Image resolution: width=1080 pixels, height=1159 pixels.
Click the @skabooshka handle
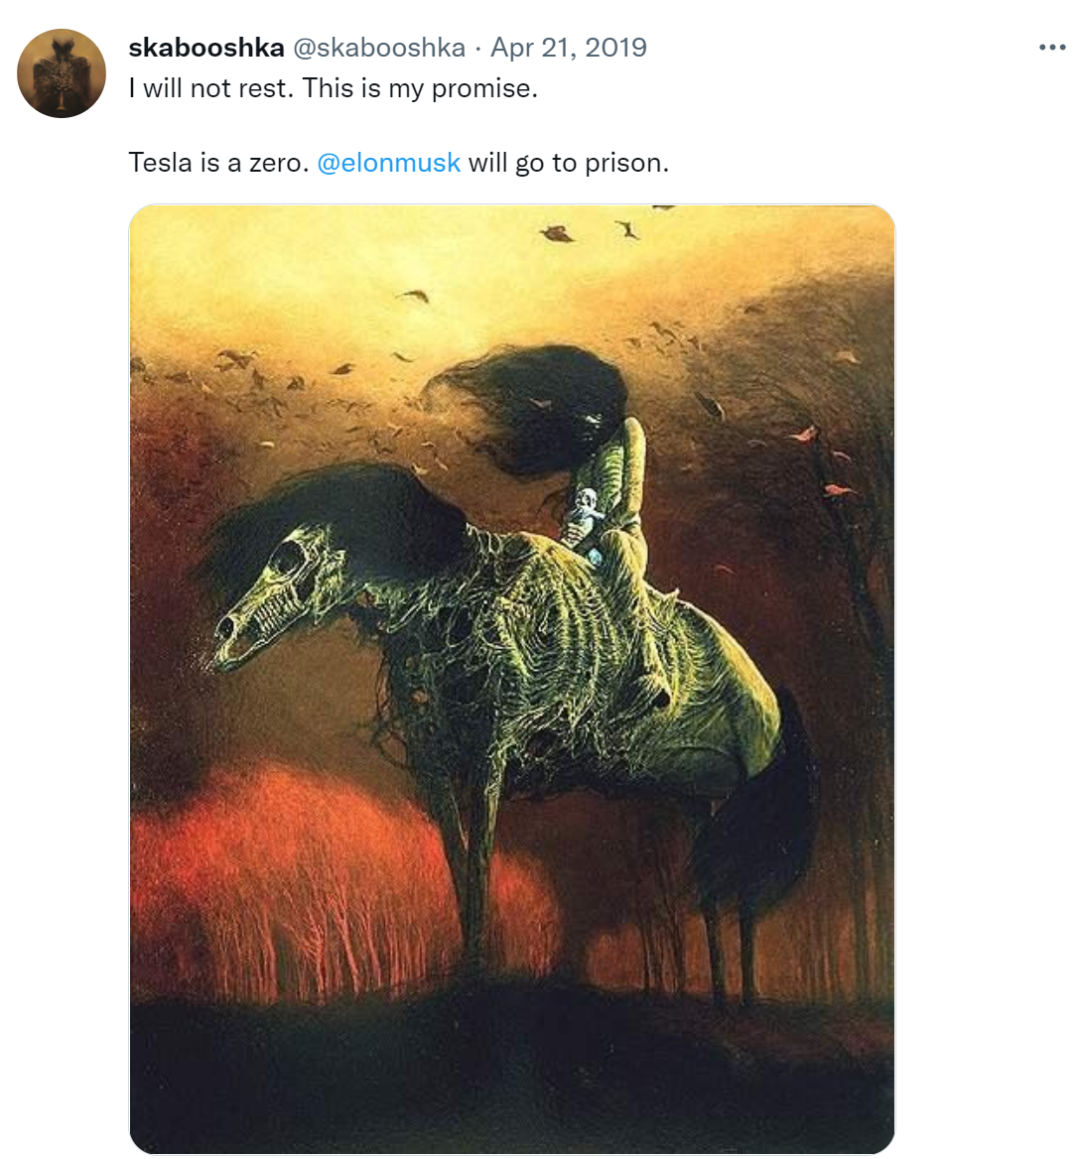point(379,47)
